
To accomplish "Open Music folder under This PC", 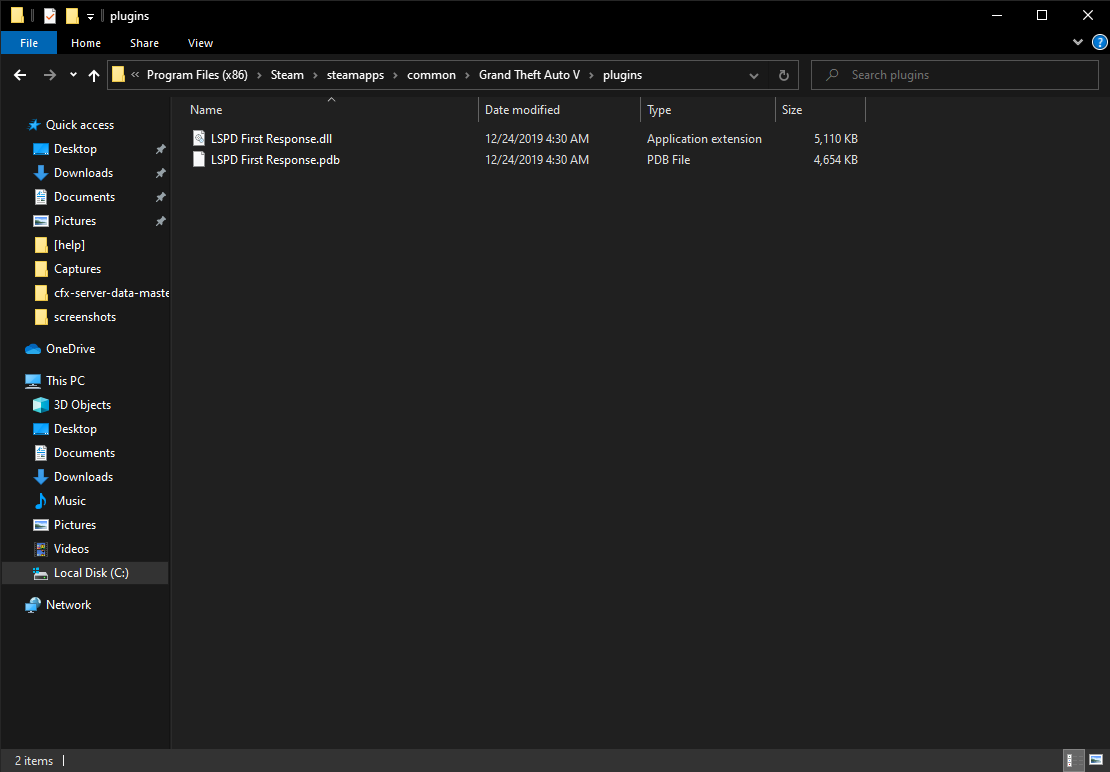I will click(69, 501).
